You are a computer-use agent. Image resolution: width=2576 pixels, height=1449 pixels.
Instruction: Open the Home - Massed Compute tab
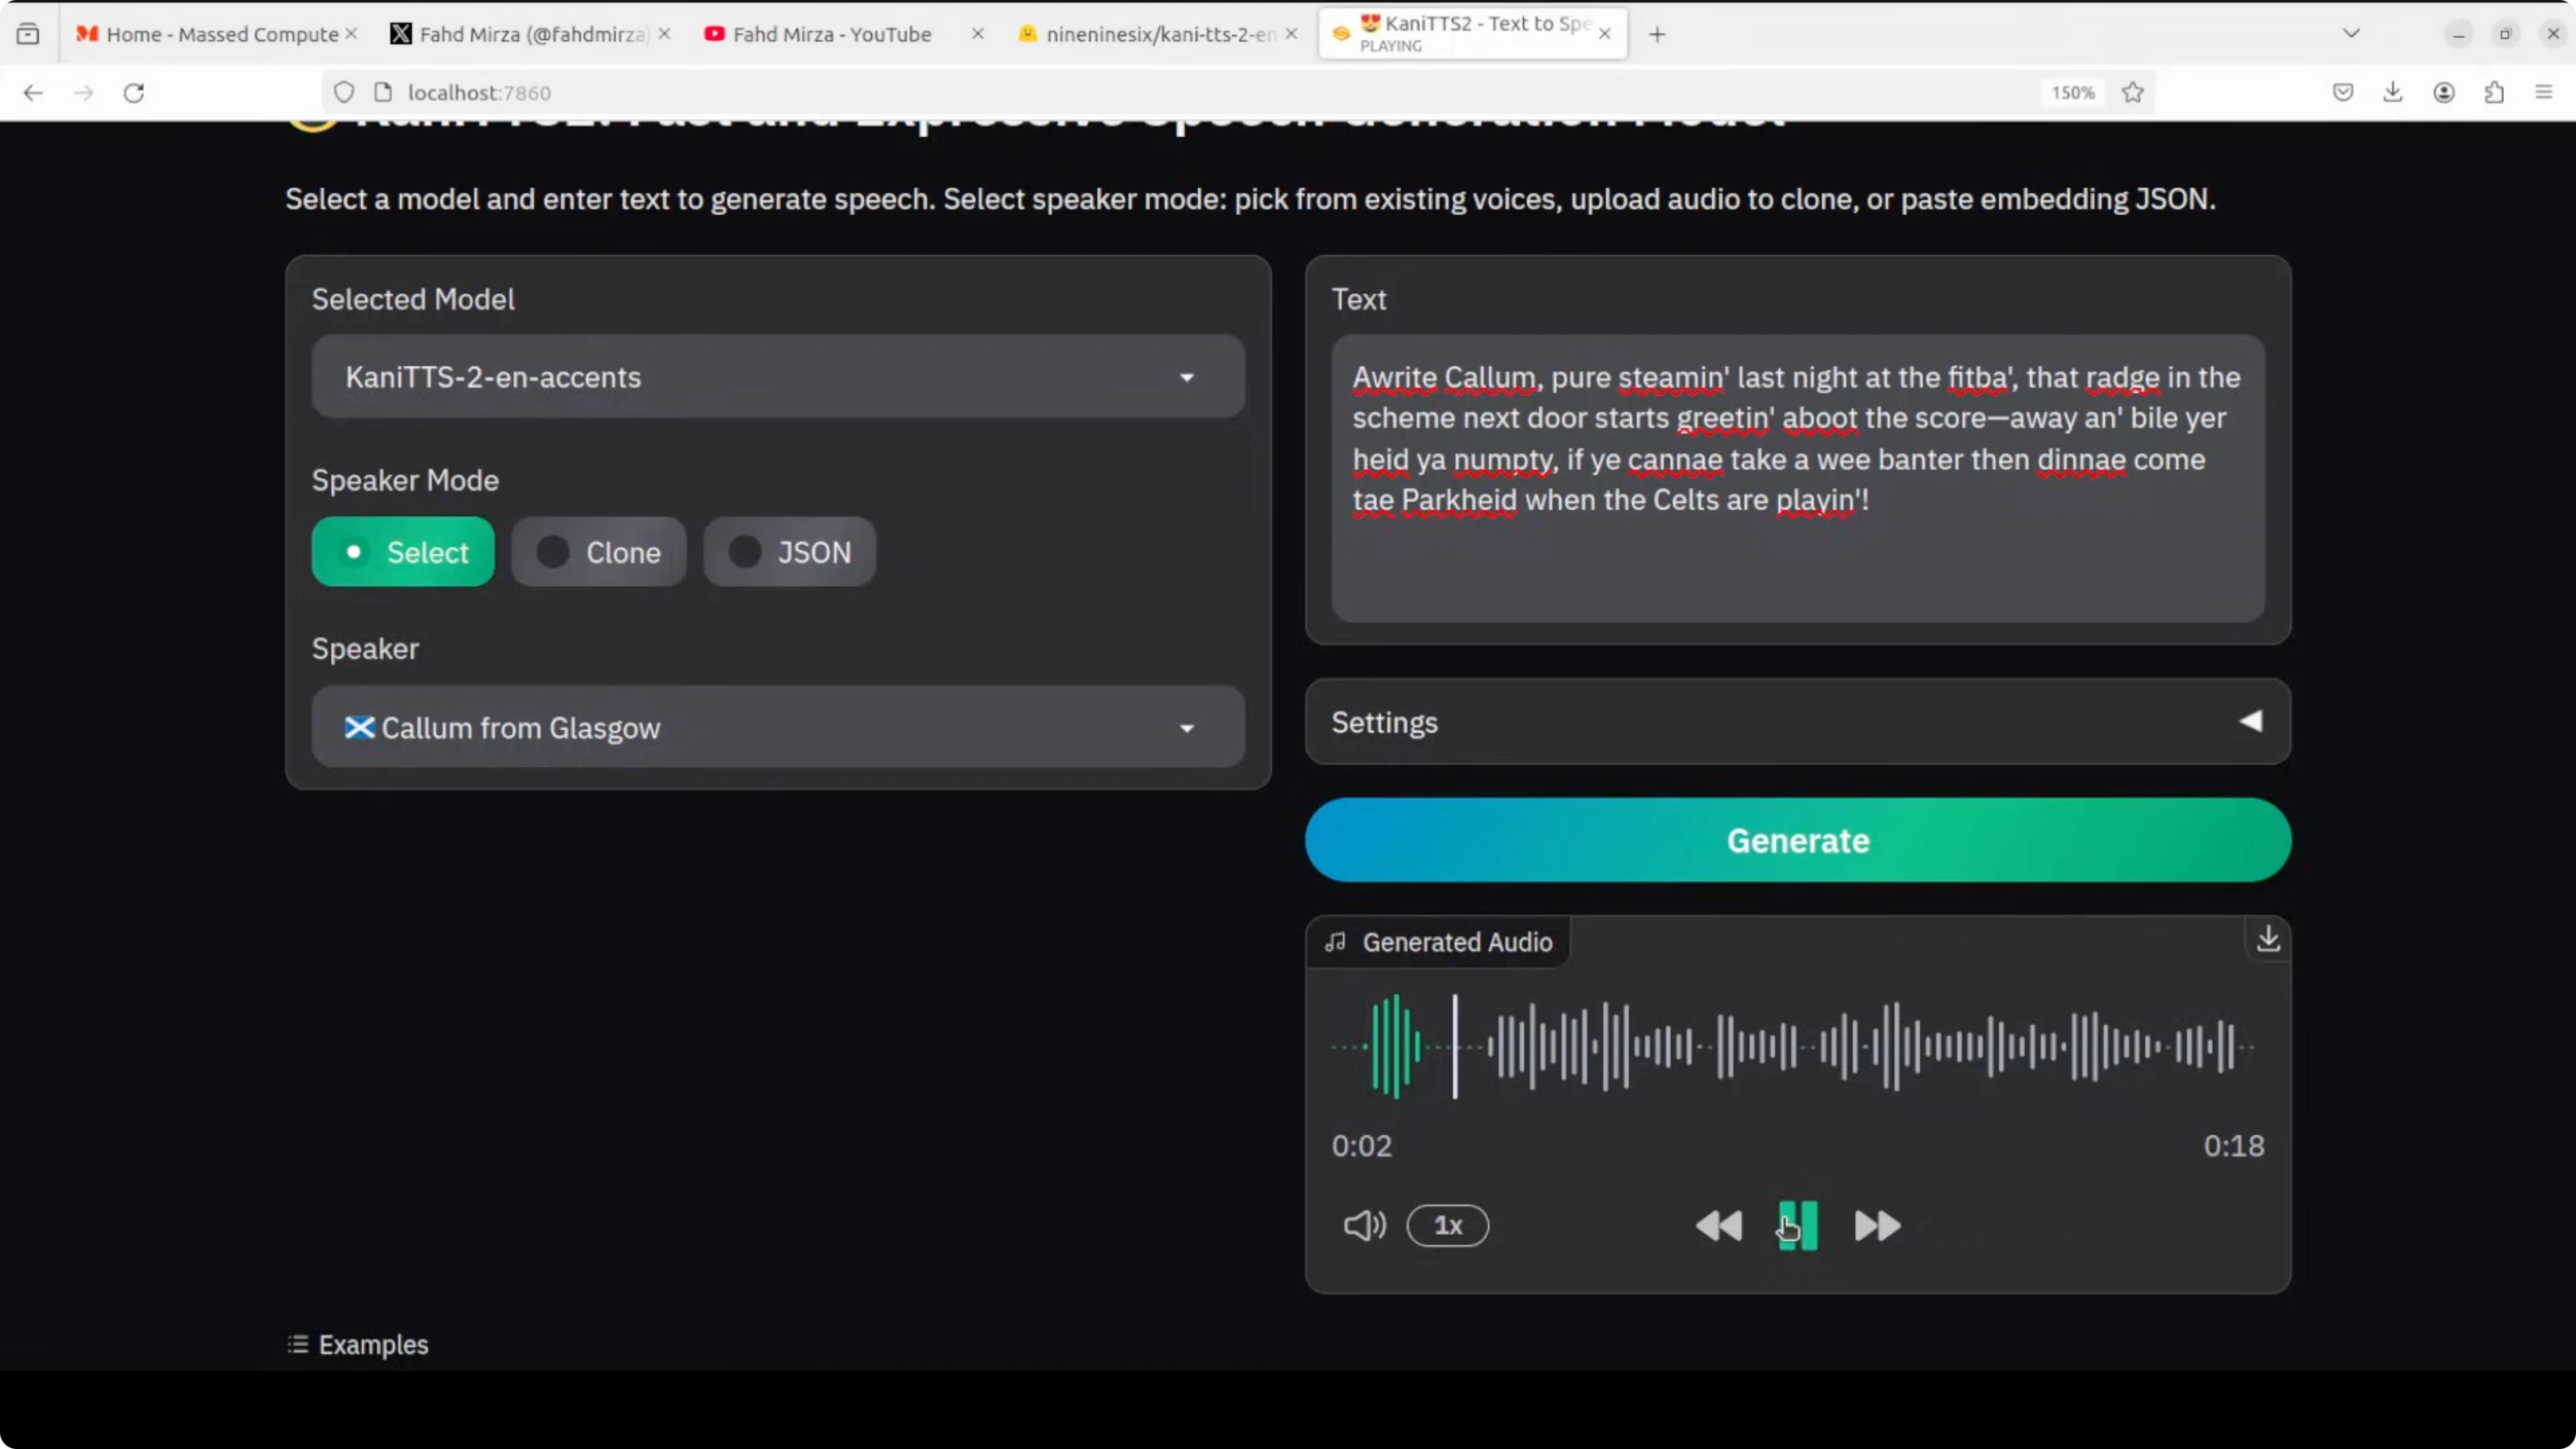click(x=210, y=33)
